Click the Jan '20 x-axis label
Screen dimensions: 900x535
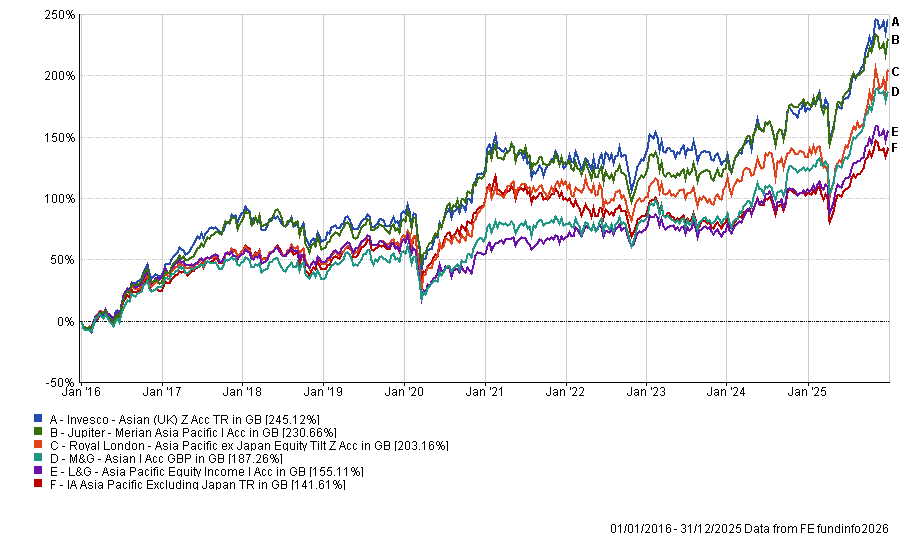pos(404,394)
